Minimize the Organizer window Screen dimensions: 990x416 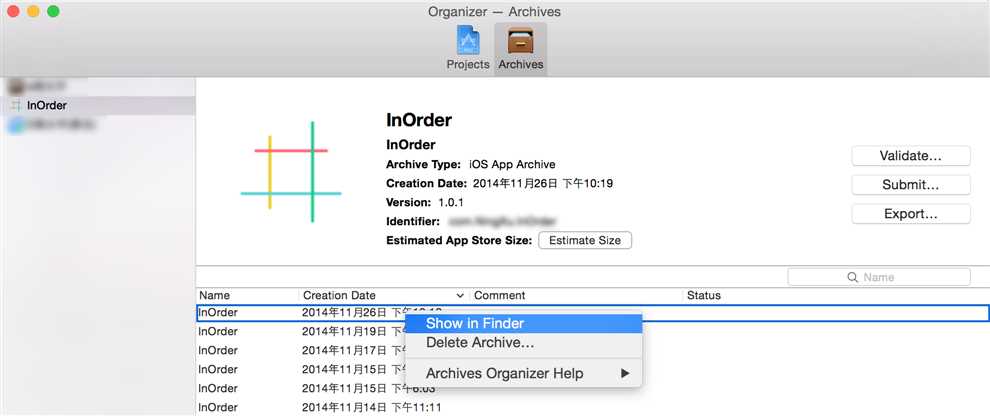point(33,11)
